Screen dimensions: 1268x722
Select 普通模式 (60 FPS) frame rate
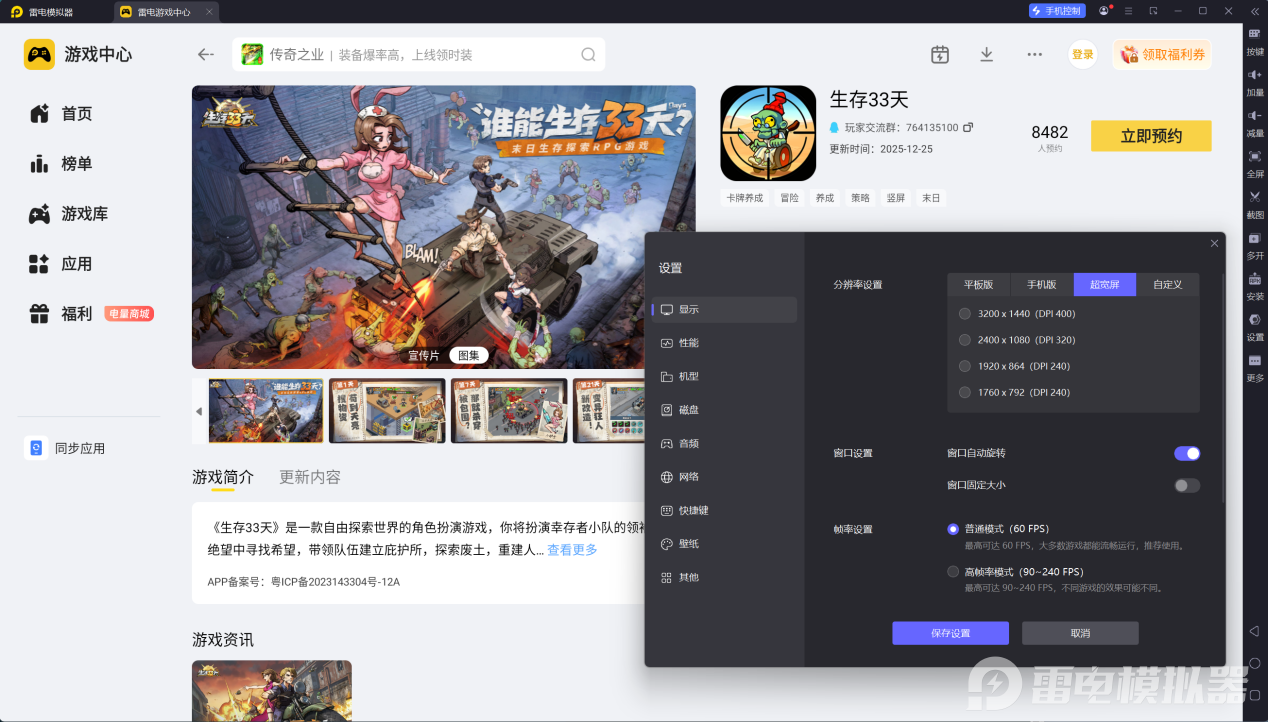953,529
